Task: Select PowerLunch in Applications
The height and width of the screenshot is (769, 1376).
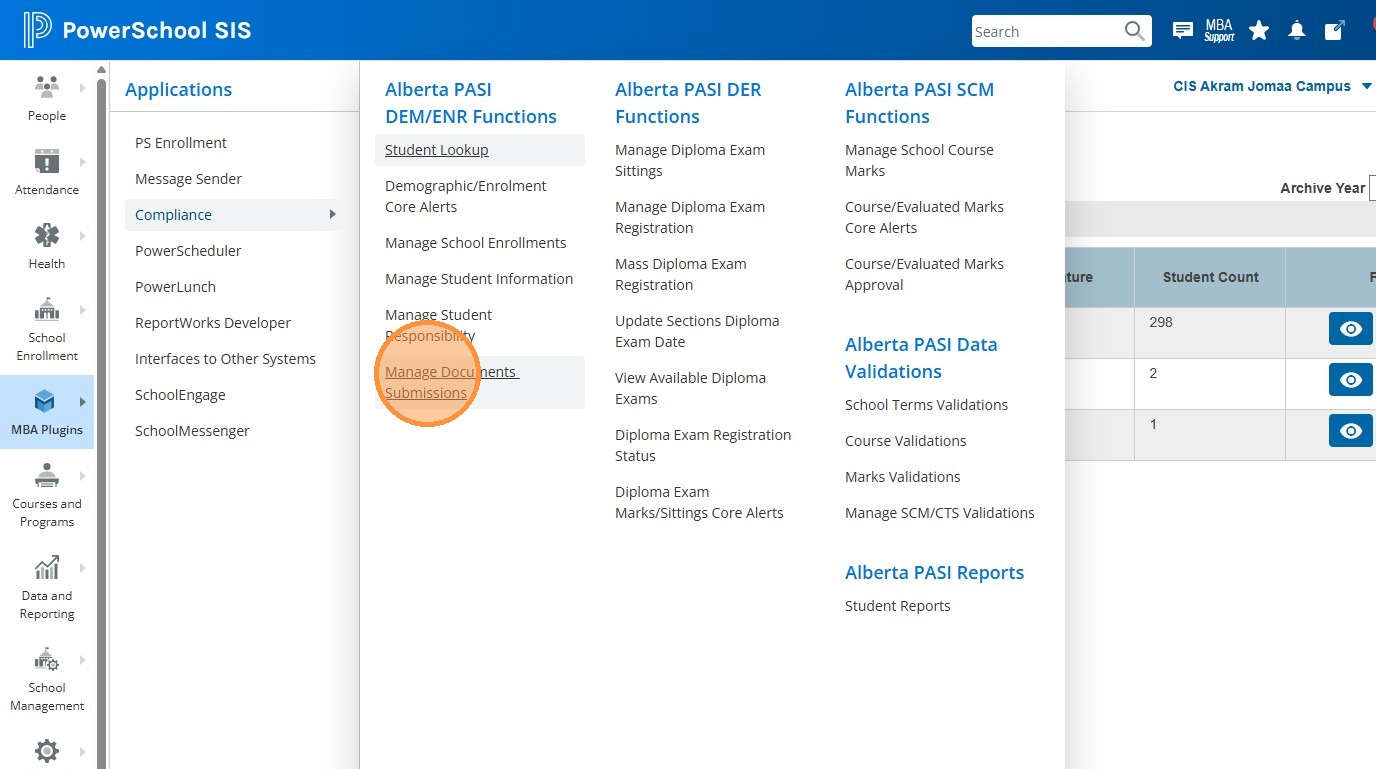Action: pyautogui.click(x=176, y=287)
